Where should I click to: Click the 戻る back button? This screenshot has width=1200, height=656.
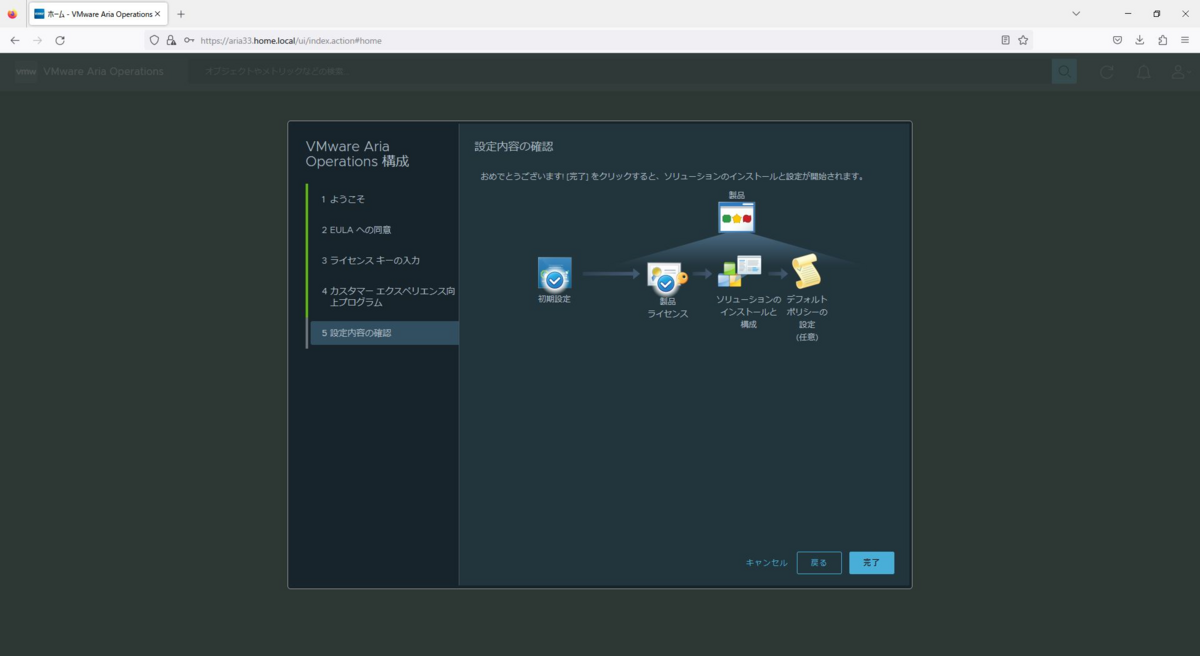(819, 563)
